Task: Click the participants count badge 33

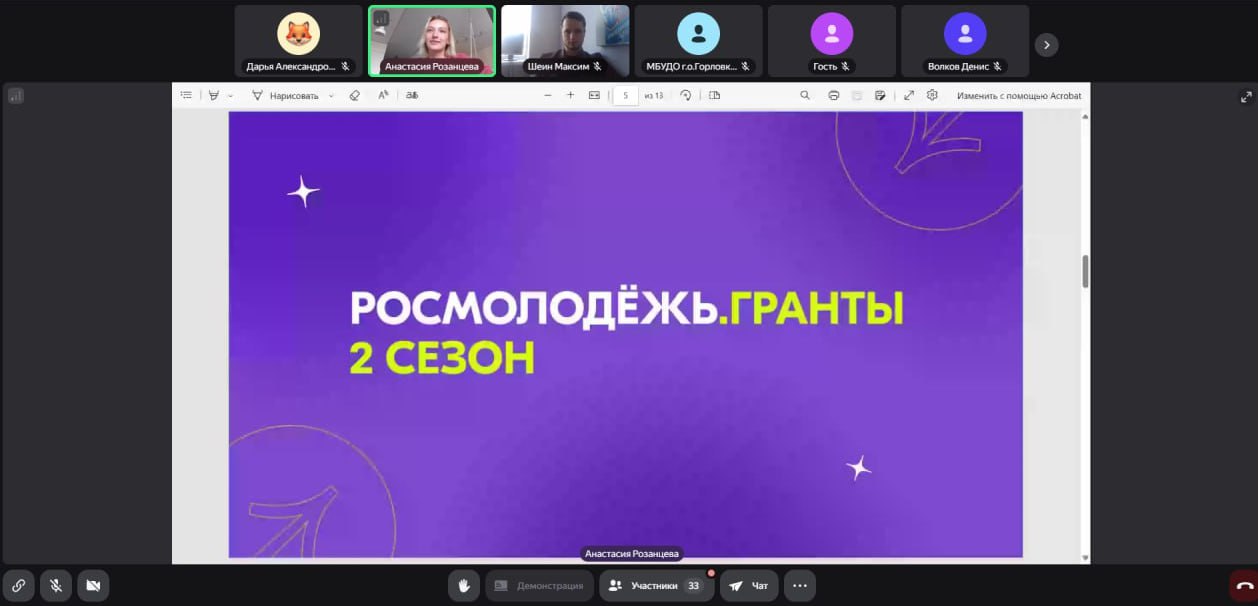Action: 693,586
